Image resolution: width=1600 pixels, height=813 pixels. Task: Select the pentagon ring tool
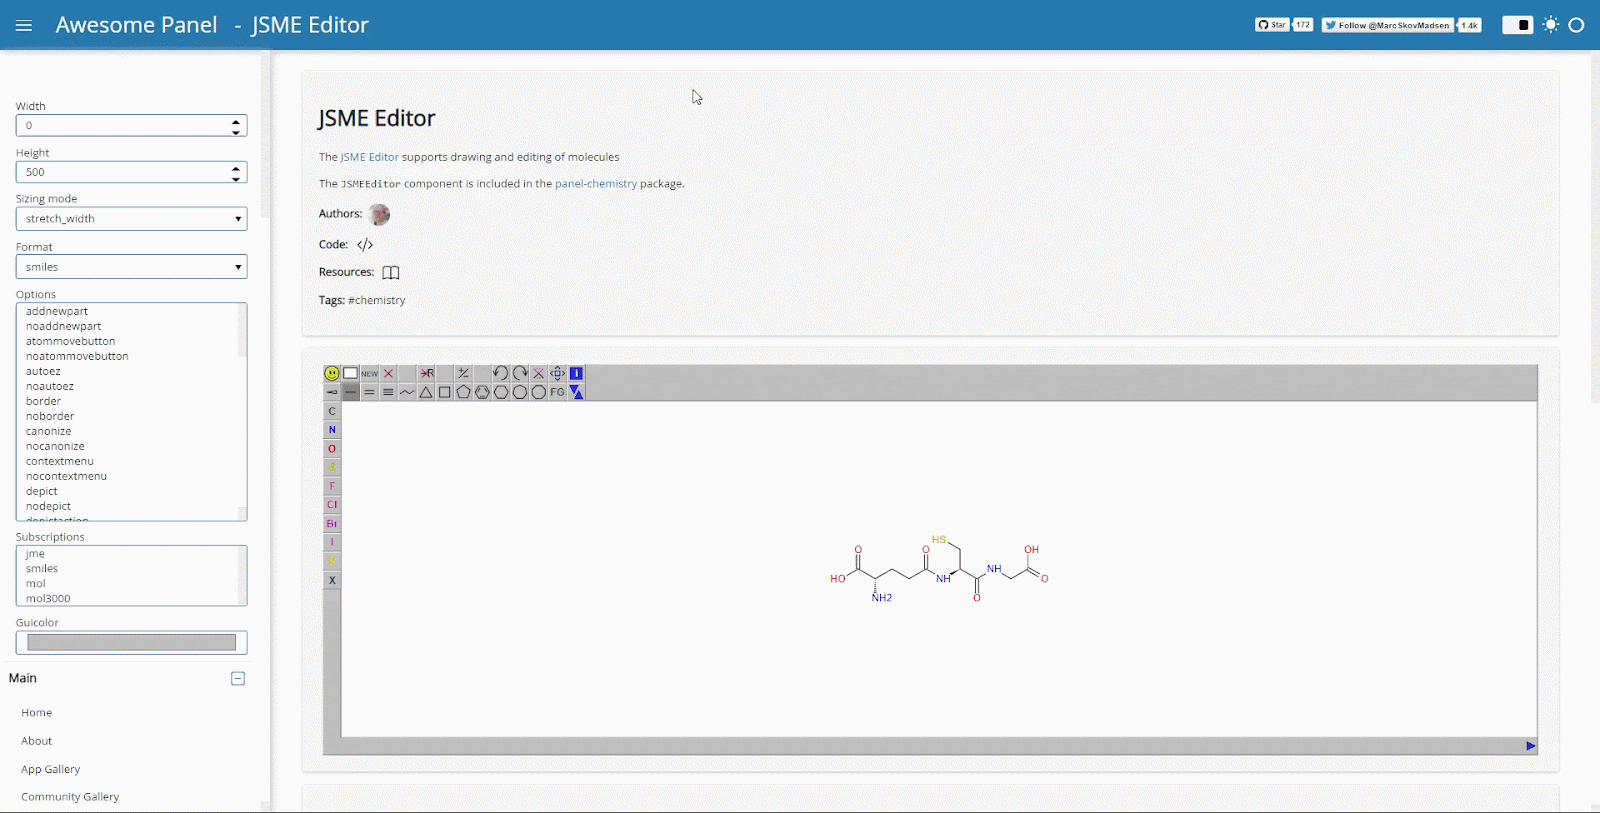[463, 392]
